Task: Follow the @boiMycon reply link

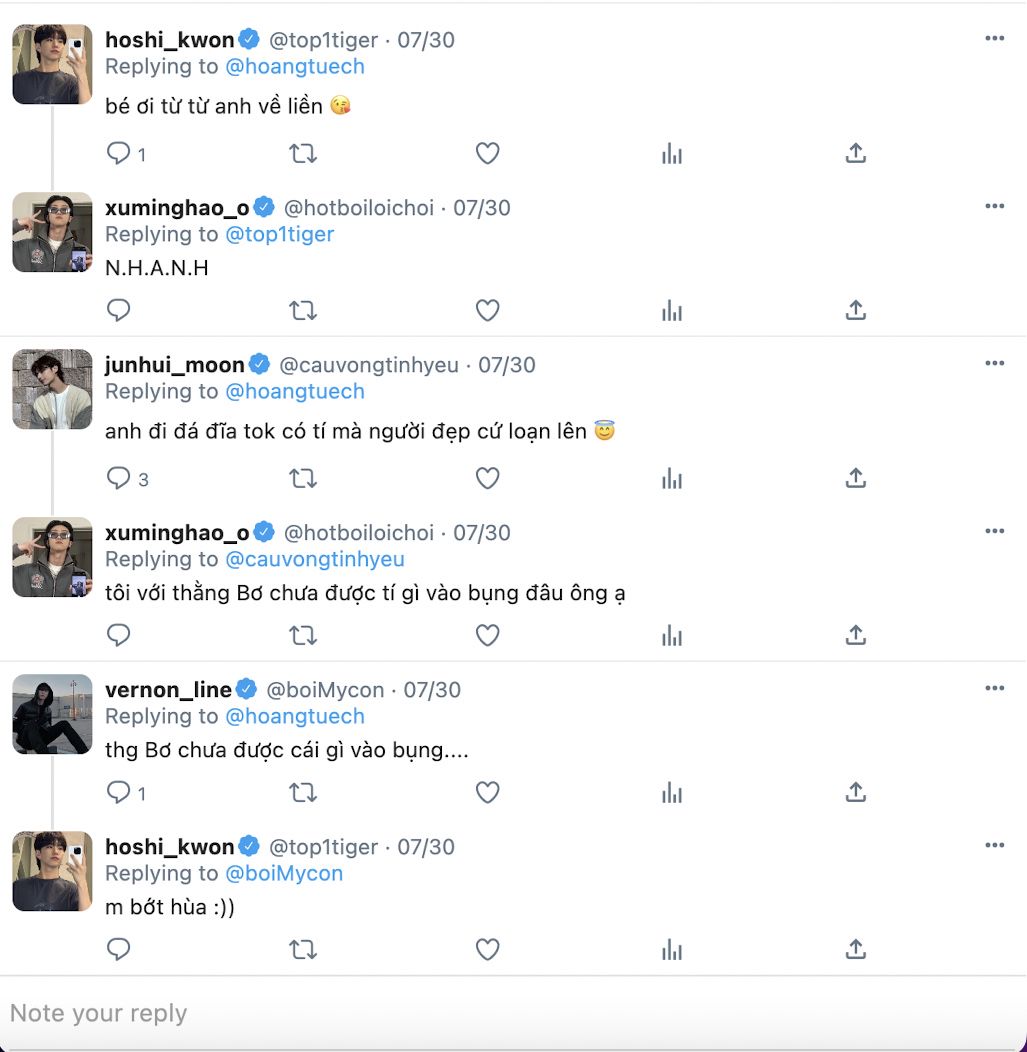Action: pos(284,873)
